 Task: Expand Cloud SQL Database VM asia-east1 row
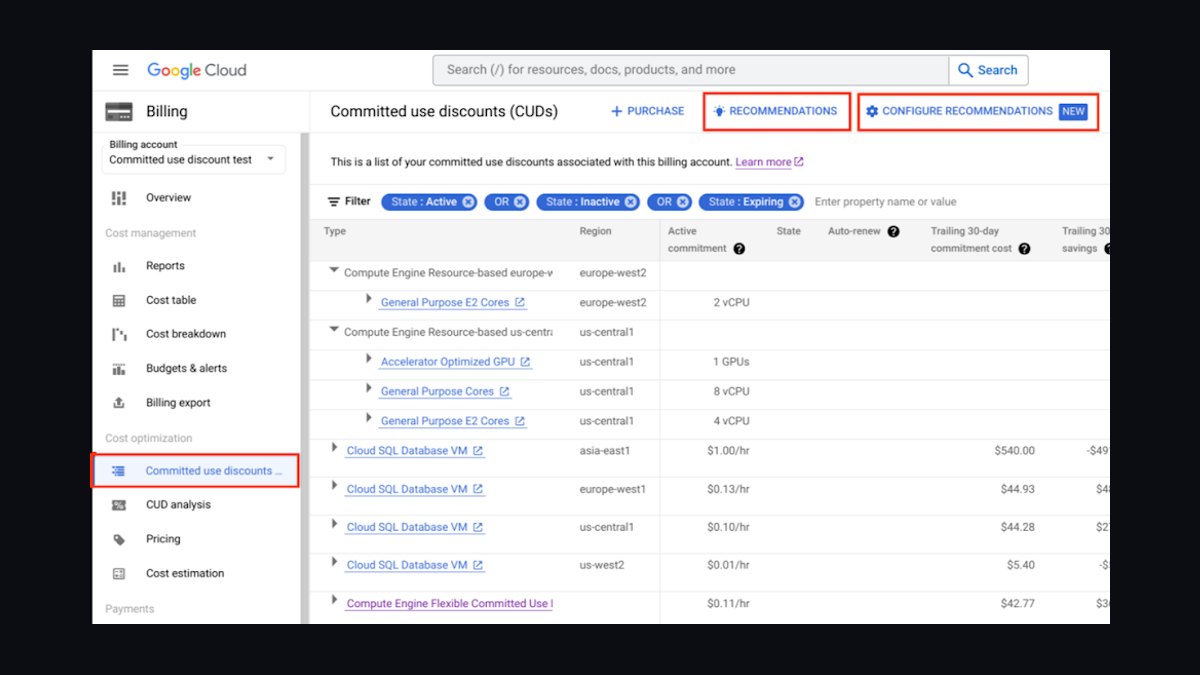point(335,448)
